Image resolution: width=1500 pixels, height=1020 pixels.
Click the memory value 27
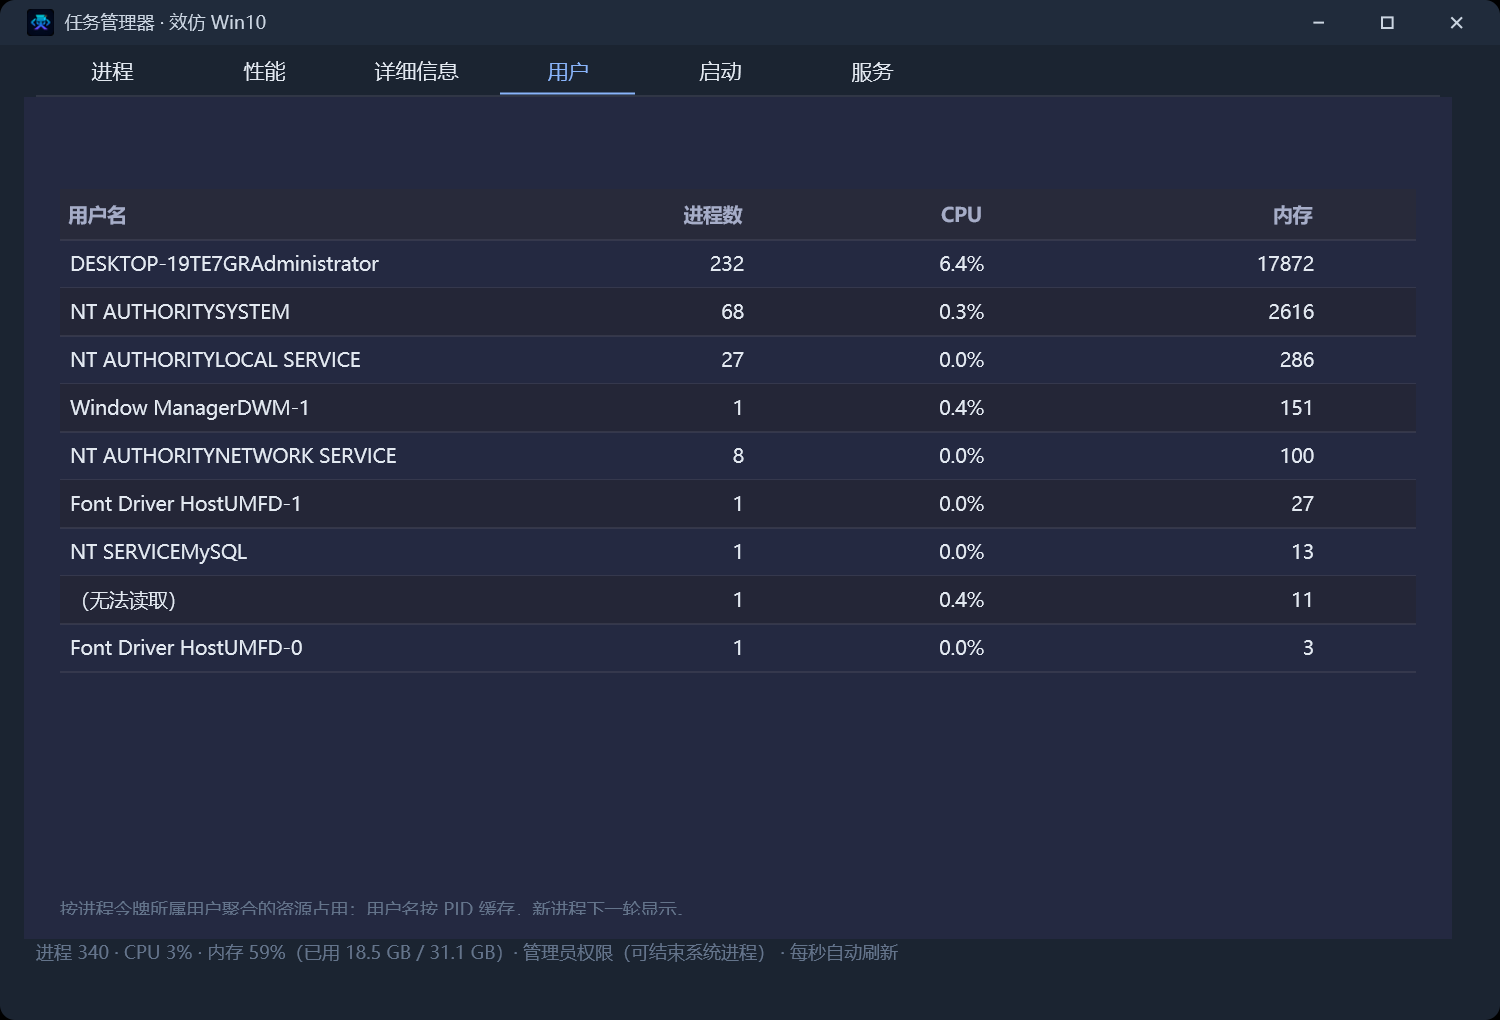1302,504
